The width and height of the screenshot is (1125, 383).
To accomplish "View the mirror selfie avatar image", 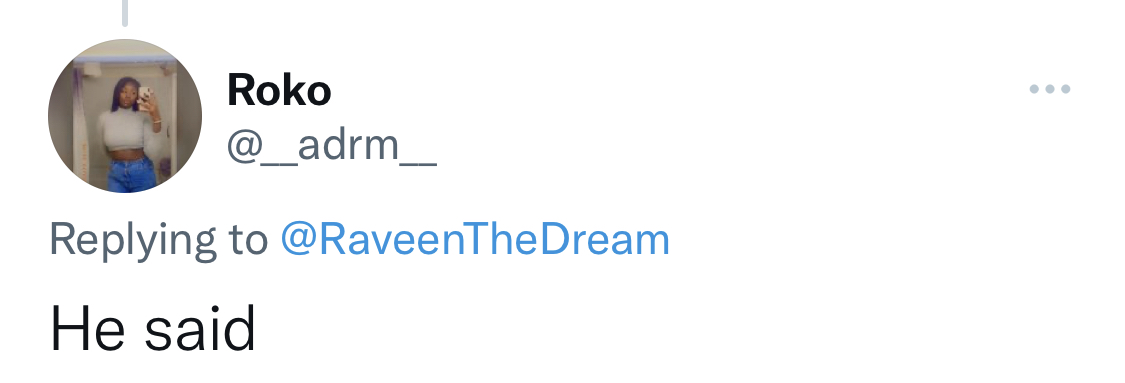I will pos(125,116).
